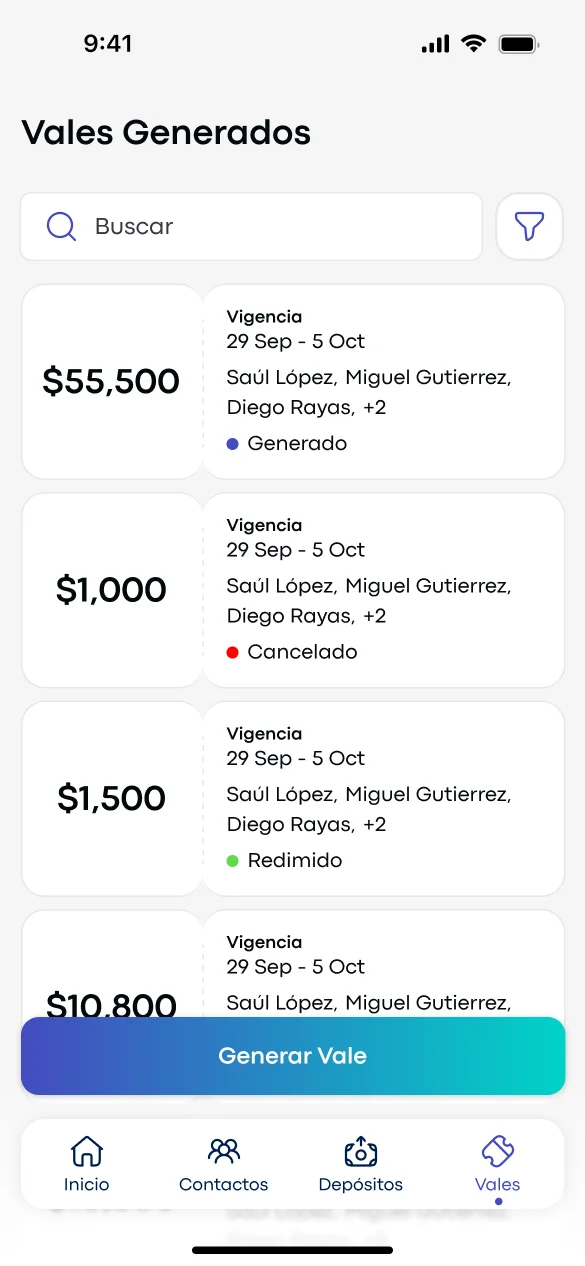Tap the green Redimido status label
The image size is (585, 1266).
pos(295,860)
